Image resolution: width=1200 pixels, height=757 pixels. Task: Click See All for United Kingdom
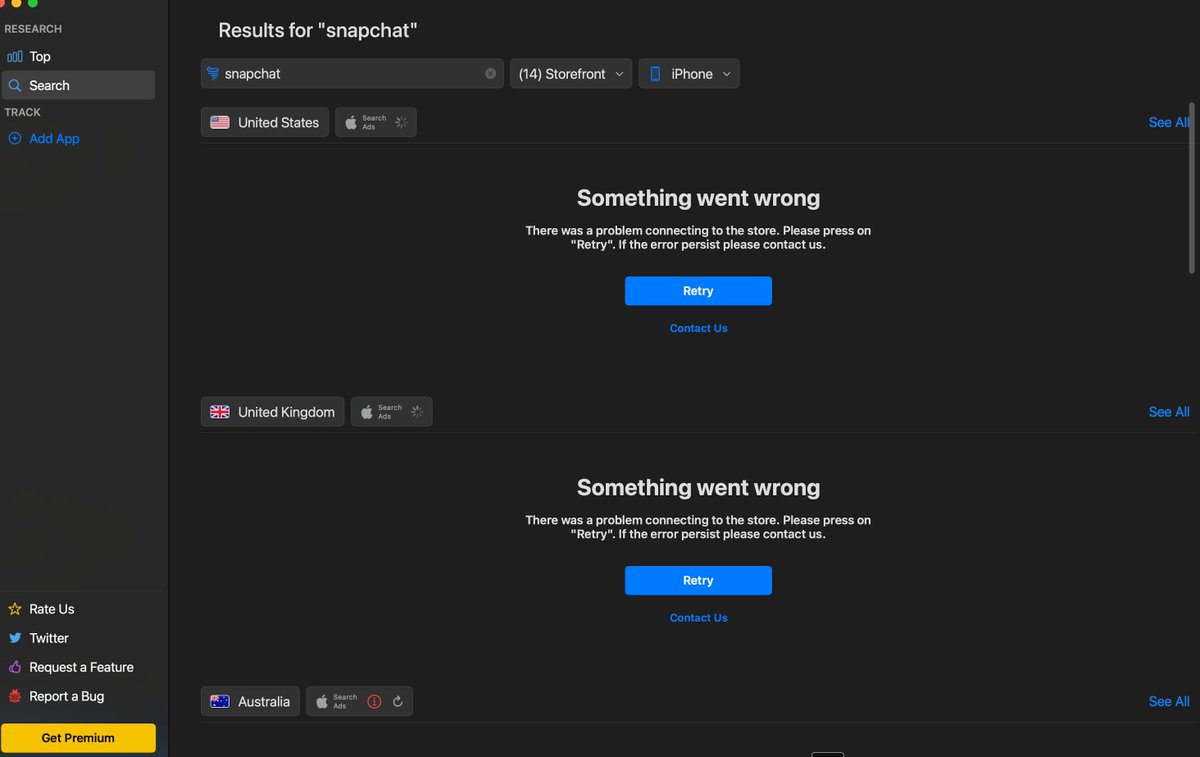pyautogui.click(x=1169, y=412)
